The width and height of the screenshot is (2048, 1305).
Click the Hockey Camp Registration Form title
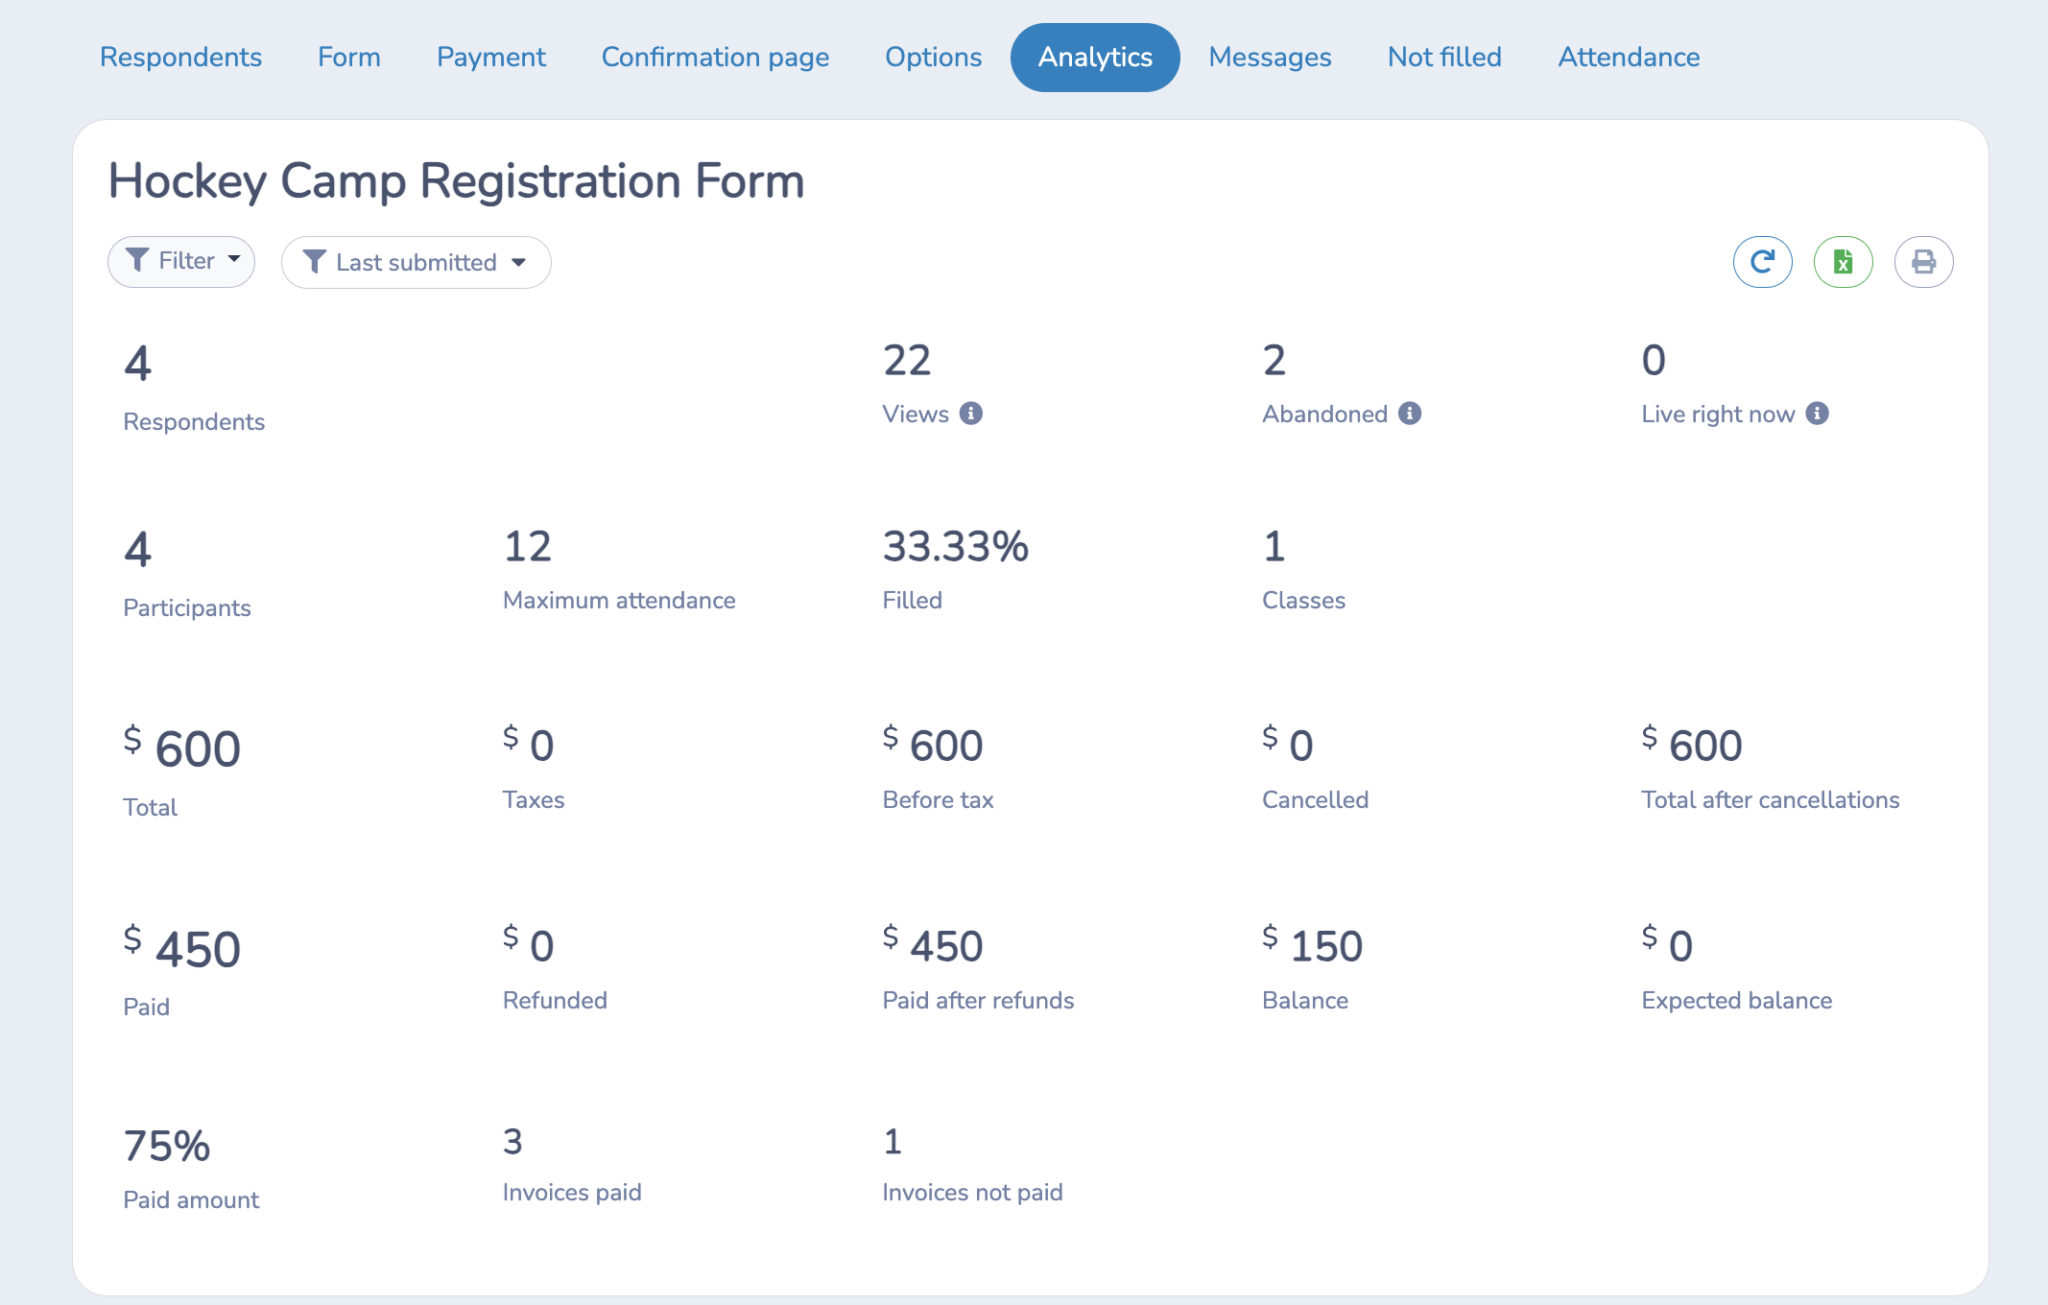[456, 181]
